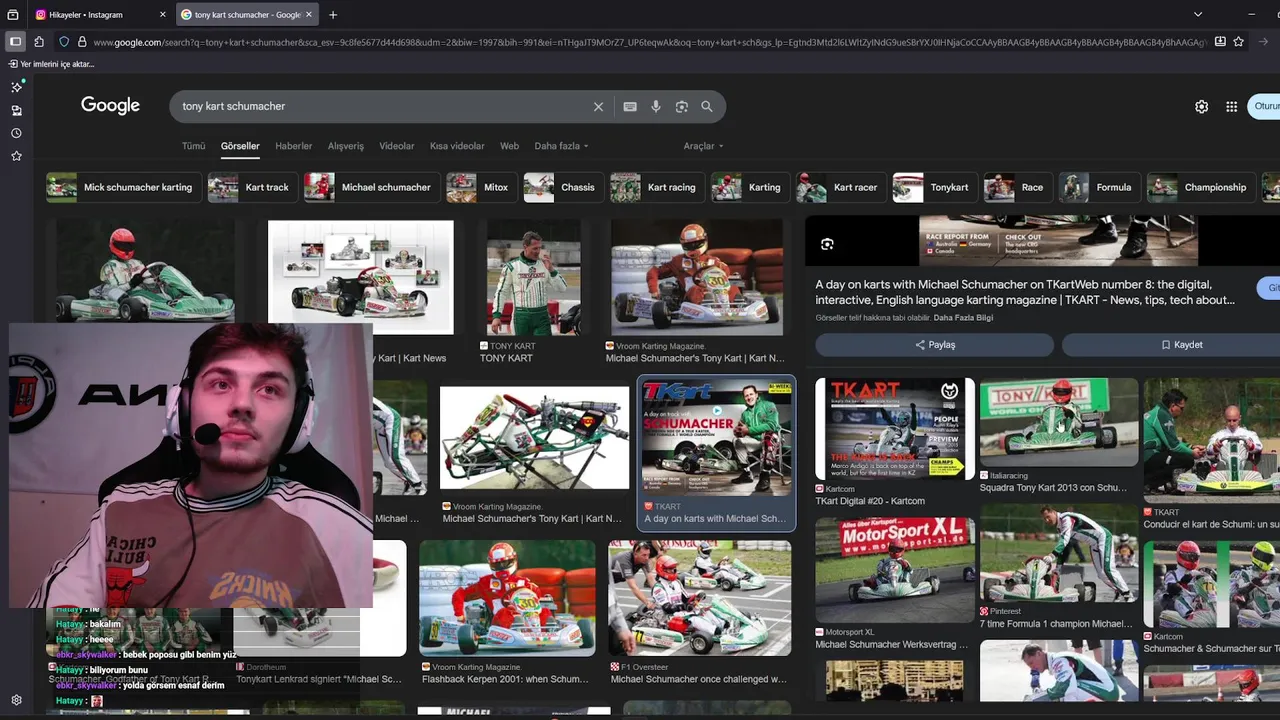Click the install page icon in address bar
1280x720 pixels.
[x=1220, y=42]
